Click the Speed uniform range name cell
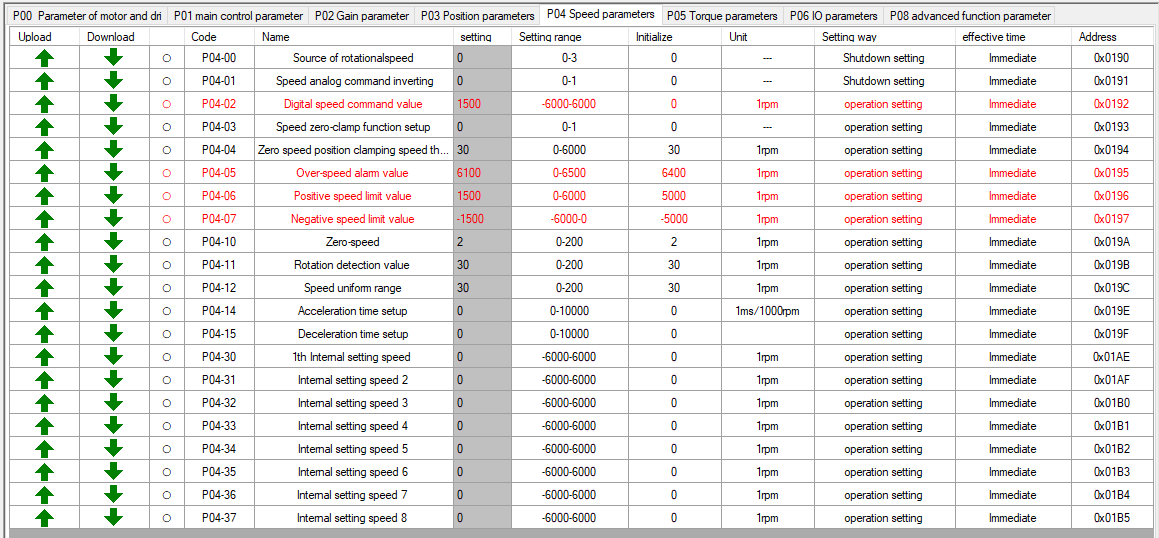 tap(353, 287)
